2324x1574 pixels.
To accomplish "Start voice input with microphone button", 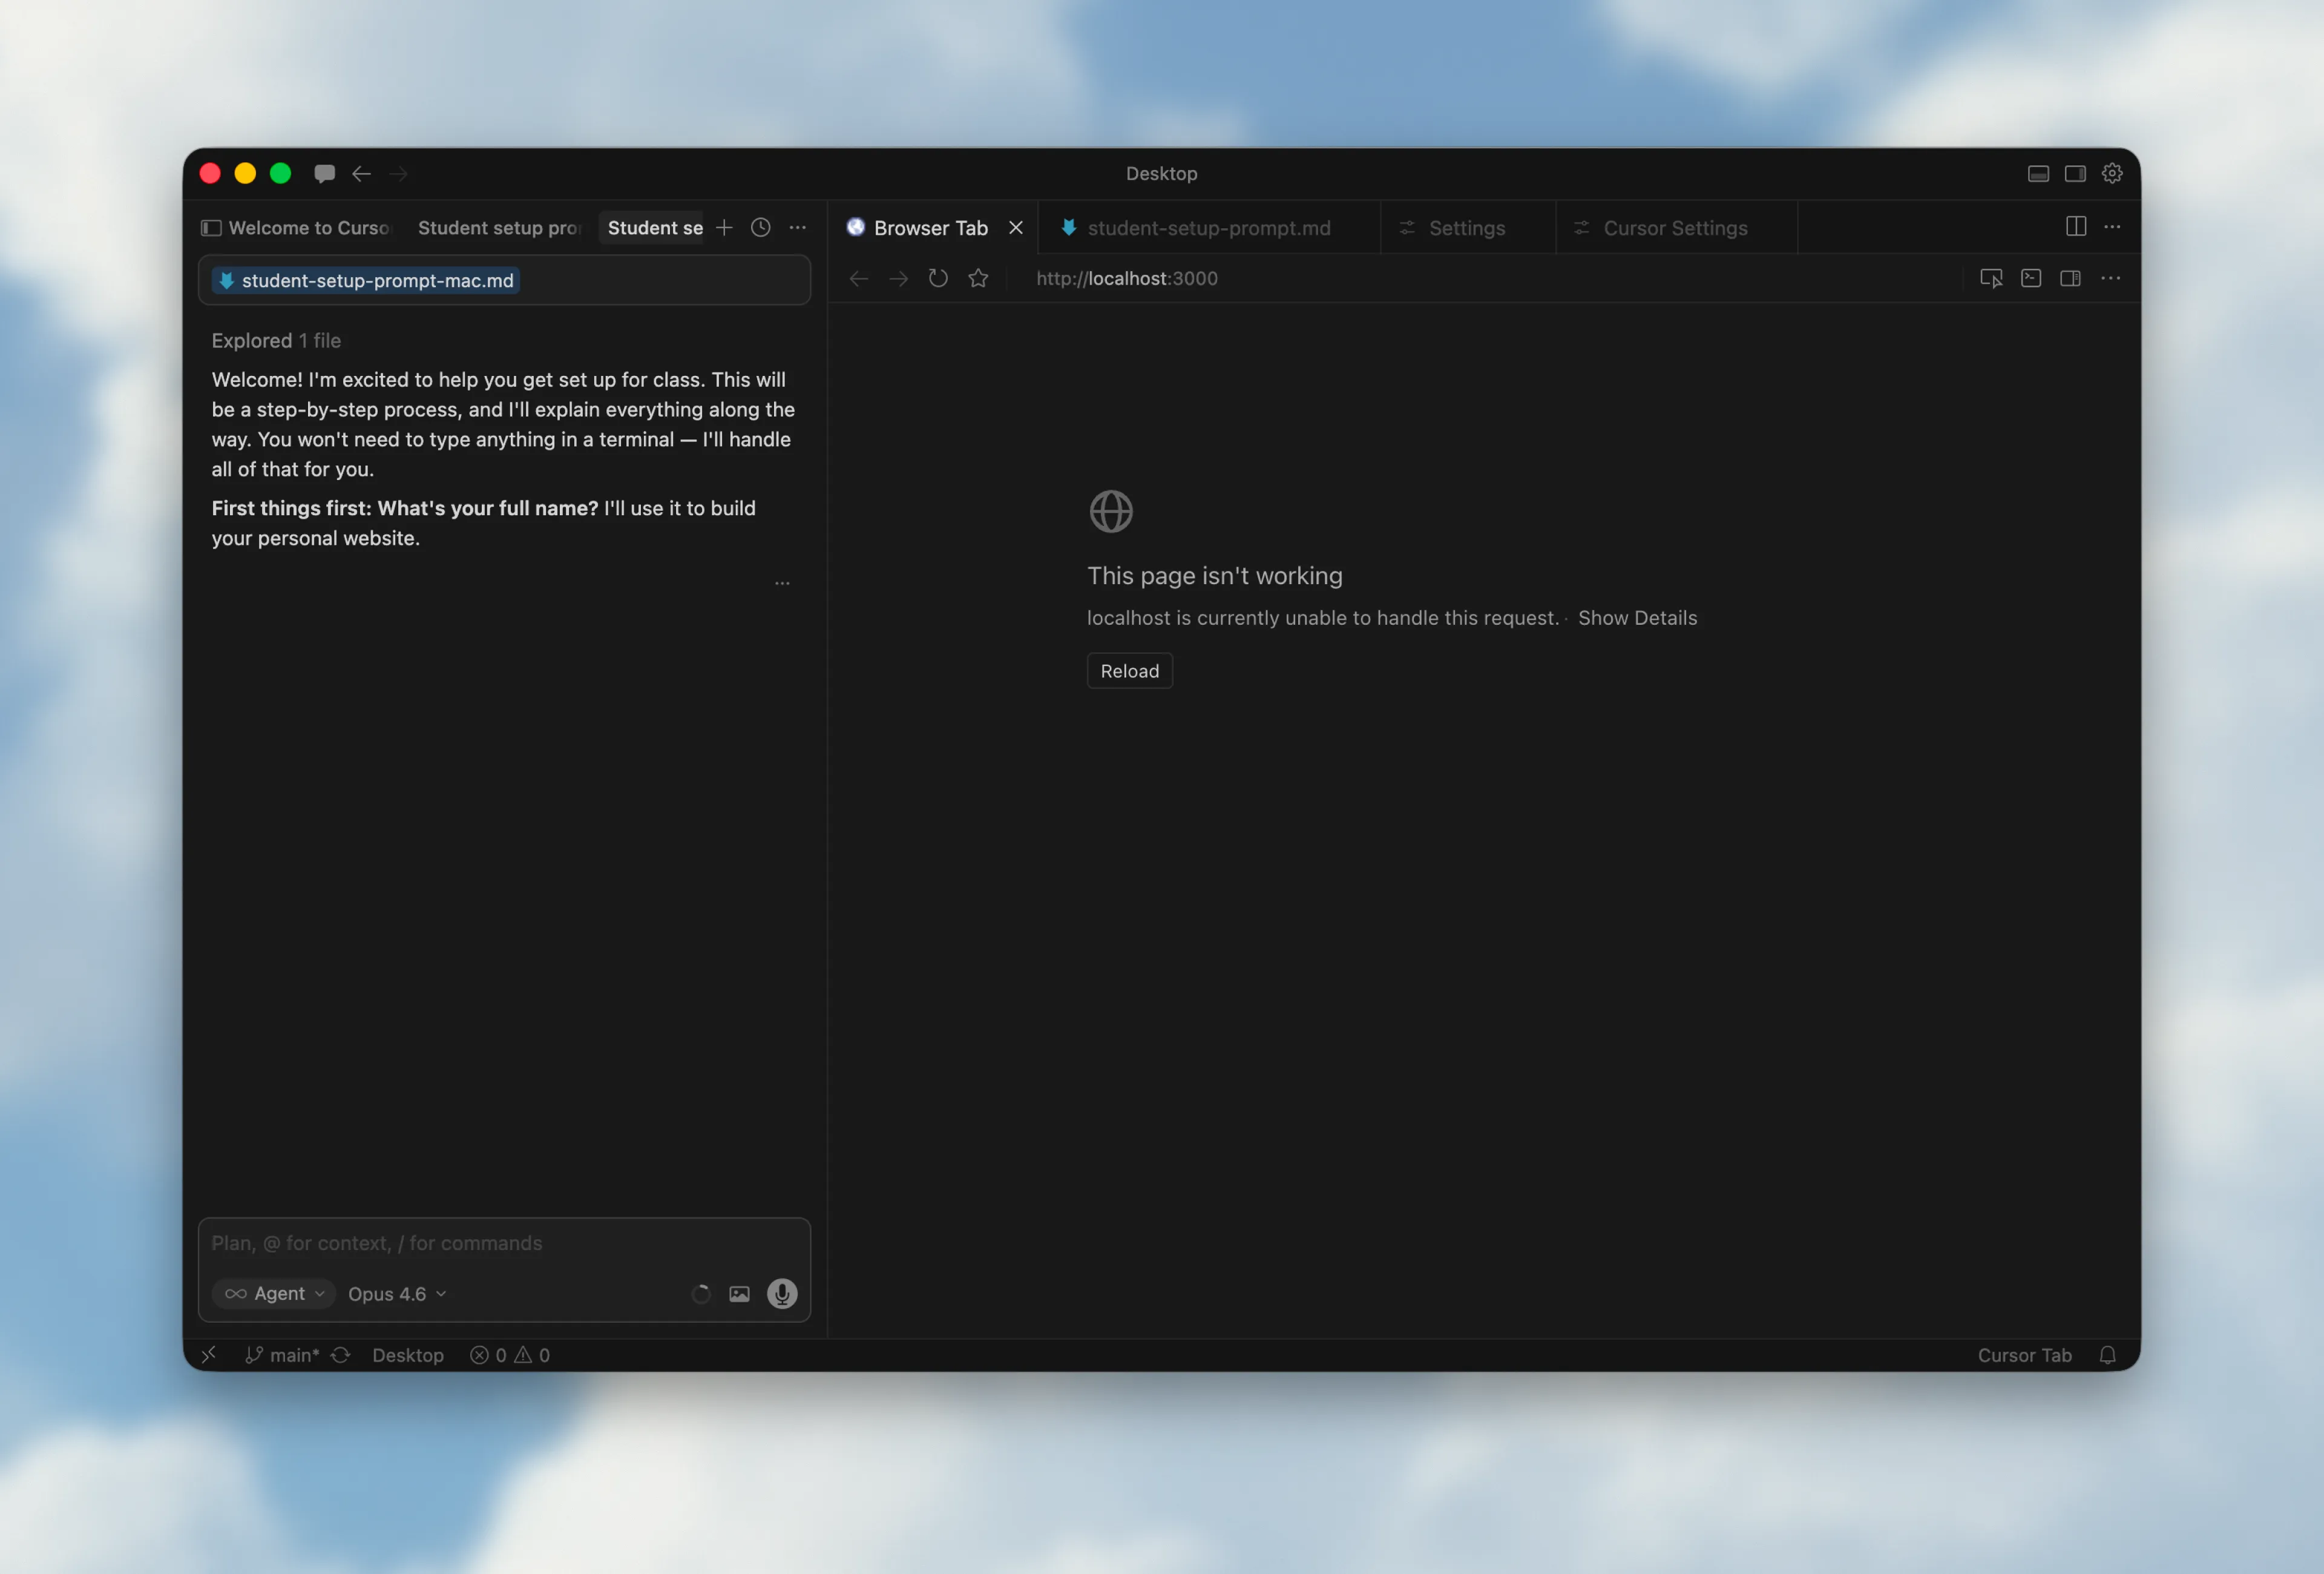I will (782, 1294).
